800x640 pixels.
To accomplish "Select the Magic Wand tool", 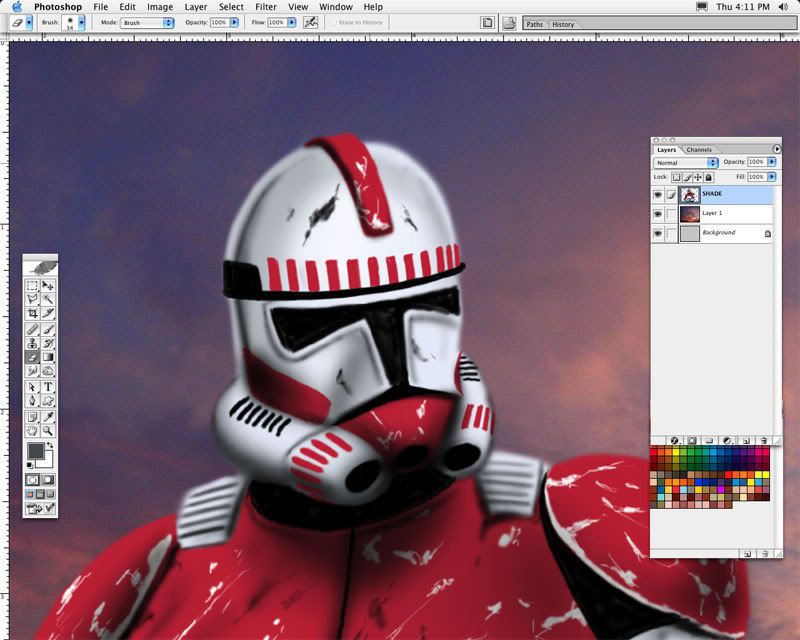I will pyautogui.click(x=48, y=299).
